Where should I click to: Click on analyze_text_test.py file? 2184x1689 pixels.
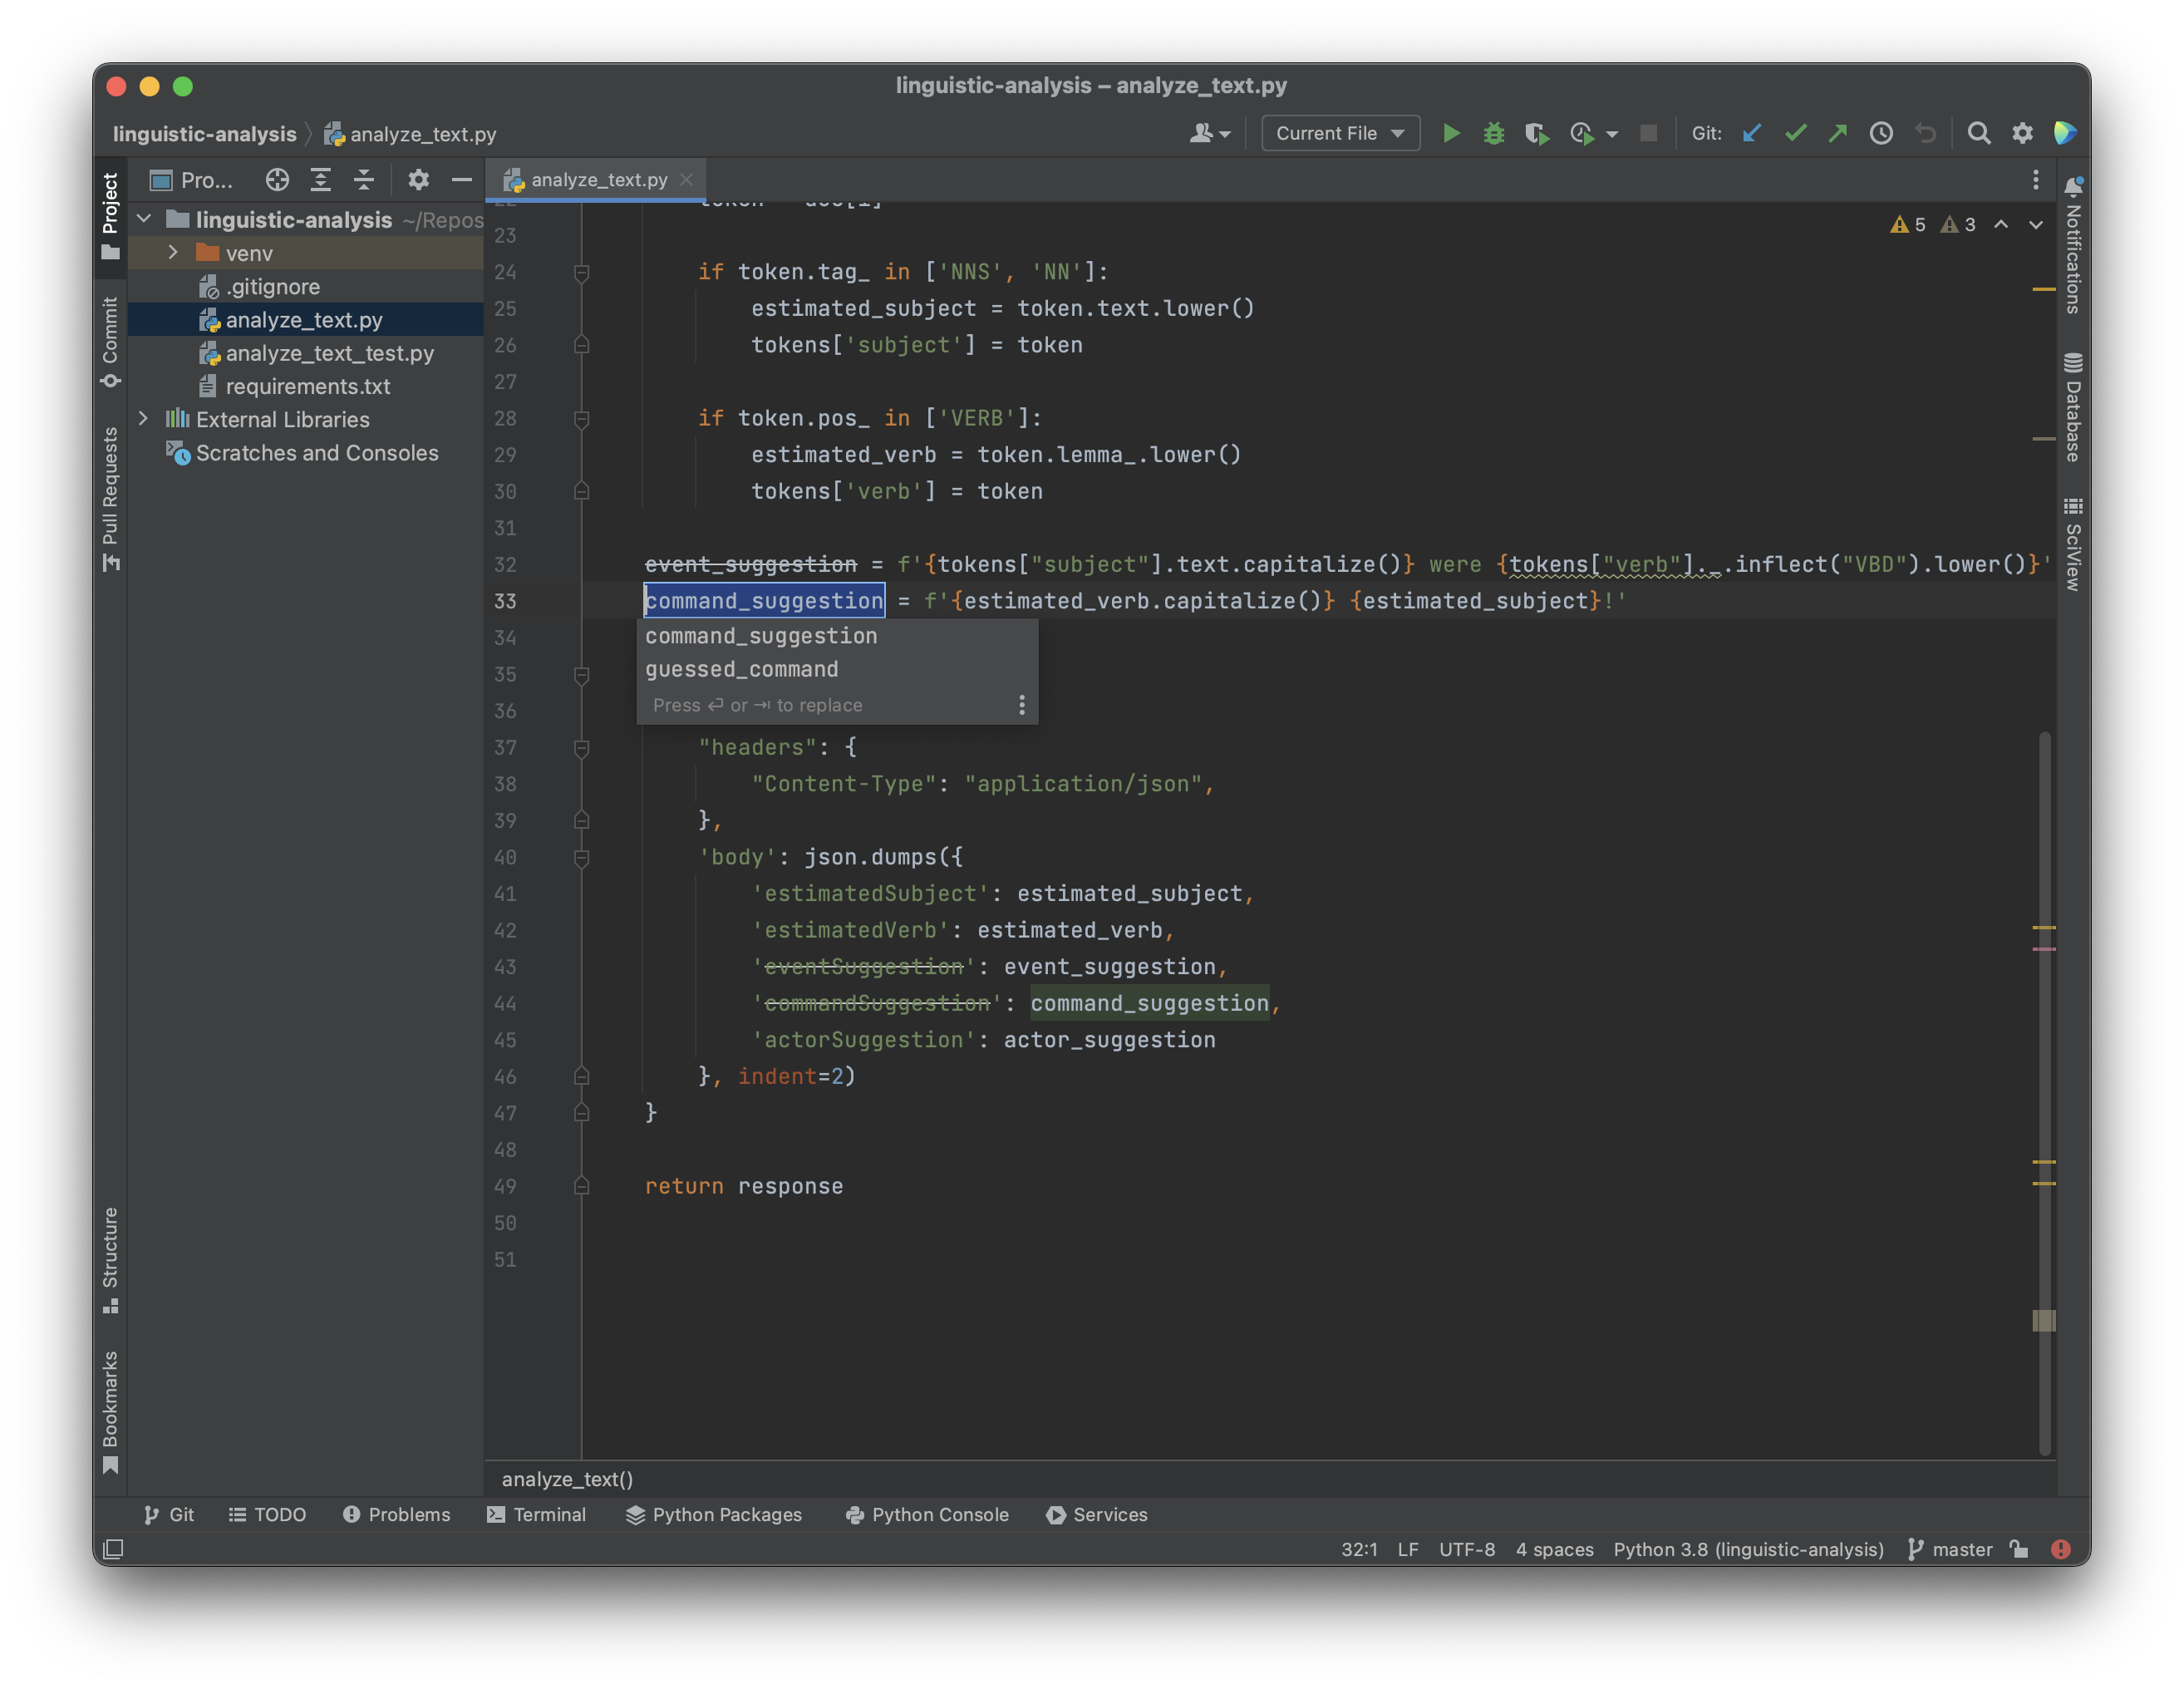(330, 352)
